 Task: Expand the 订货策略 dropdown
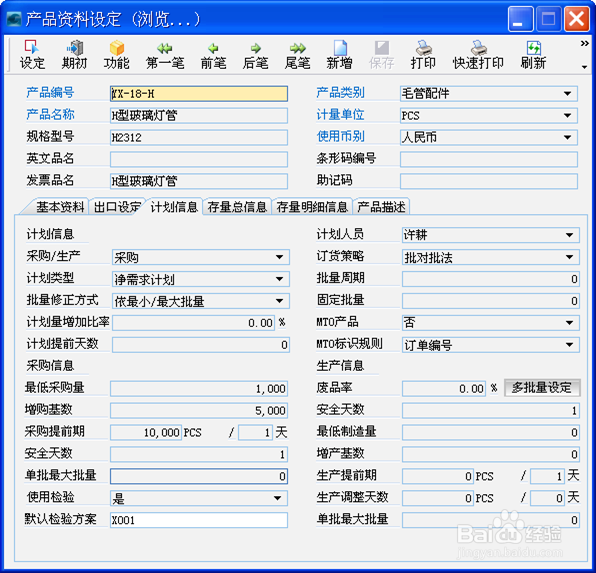(569, 257)
